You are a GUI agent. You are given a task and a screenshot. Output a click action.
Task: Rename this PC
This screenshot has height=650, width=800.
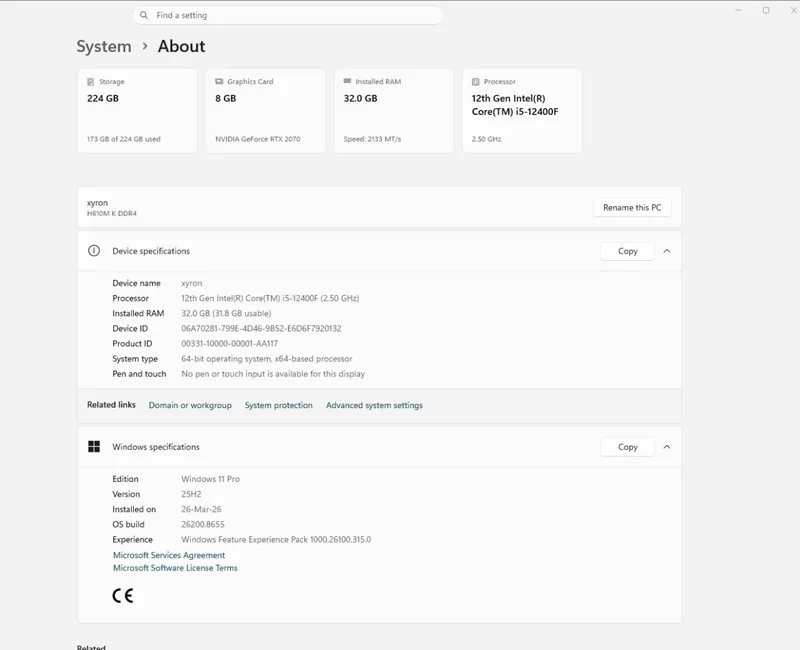coord(632,208)
